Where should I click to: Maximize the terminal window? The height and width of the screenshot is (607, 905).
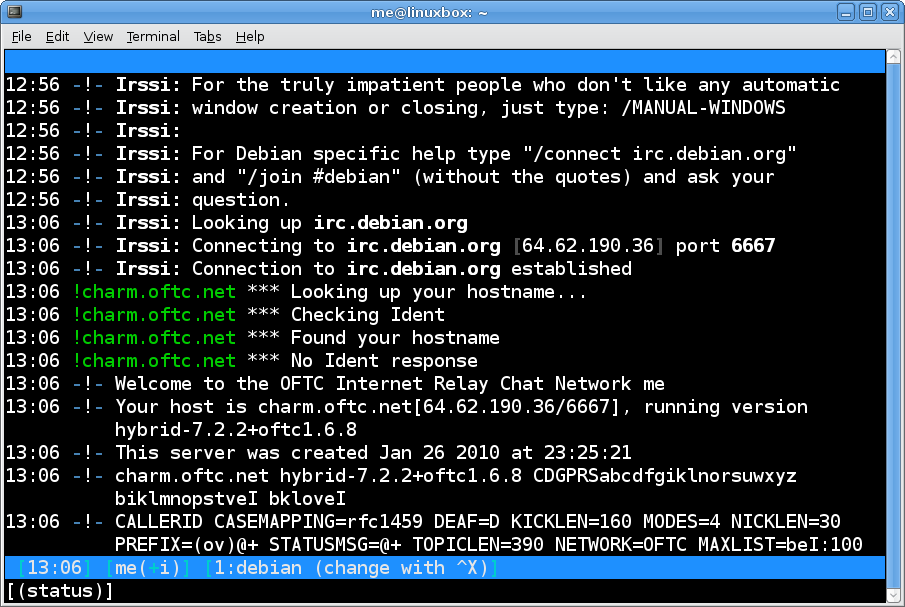(868, 12)
